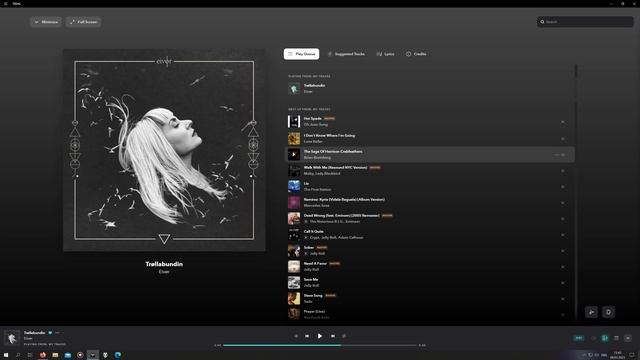Remove I Don't Know Where I'm Going from queue
The height and width of the screenshot is (360, 640).
tap(563, 139)
